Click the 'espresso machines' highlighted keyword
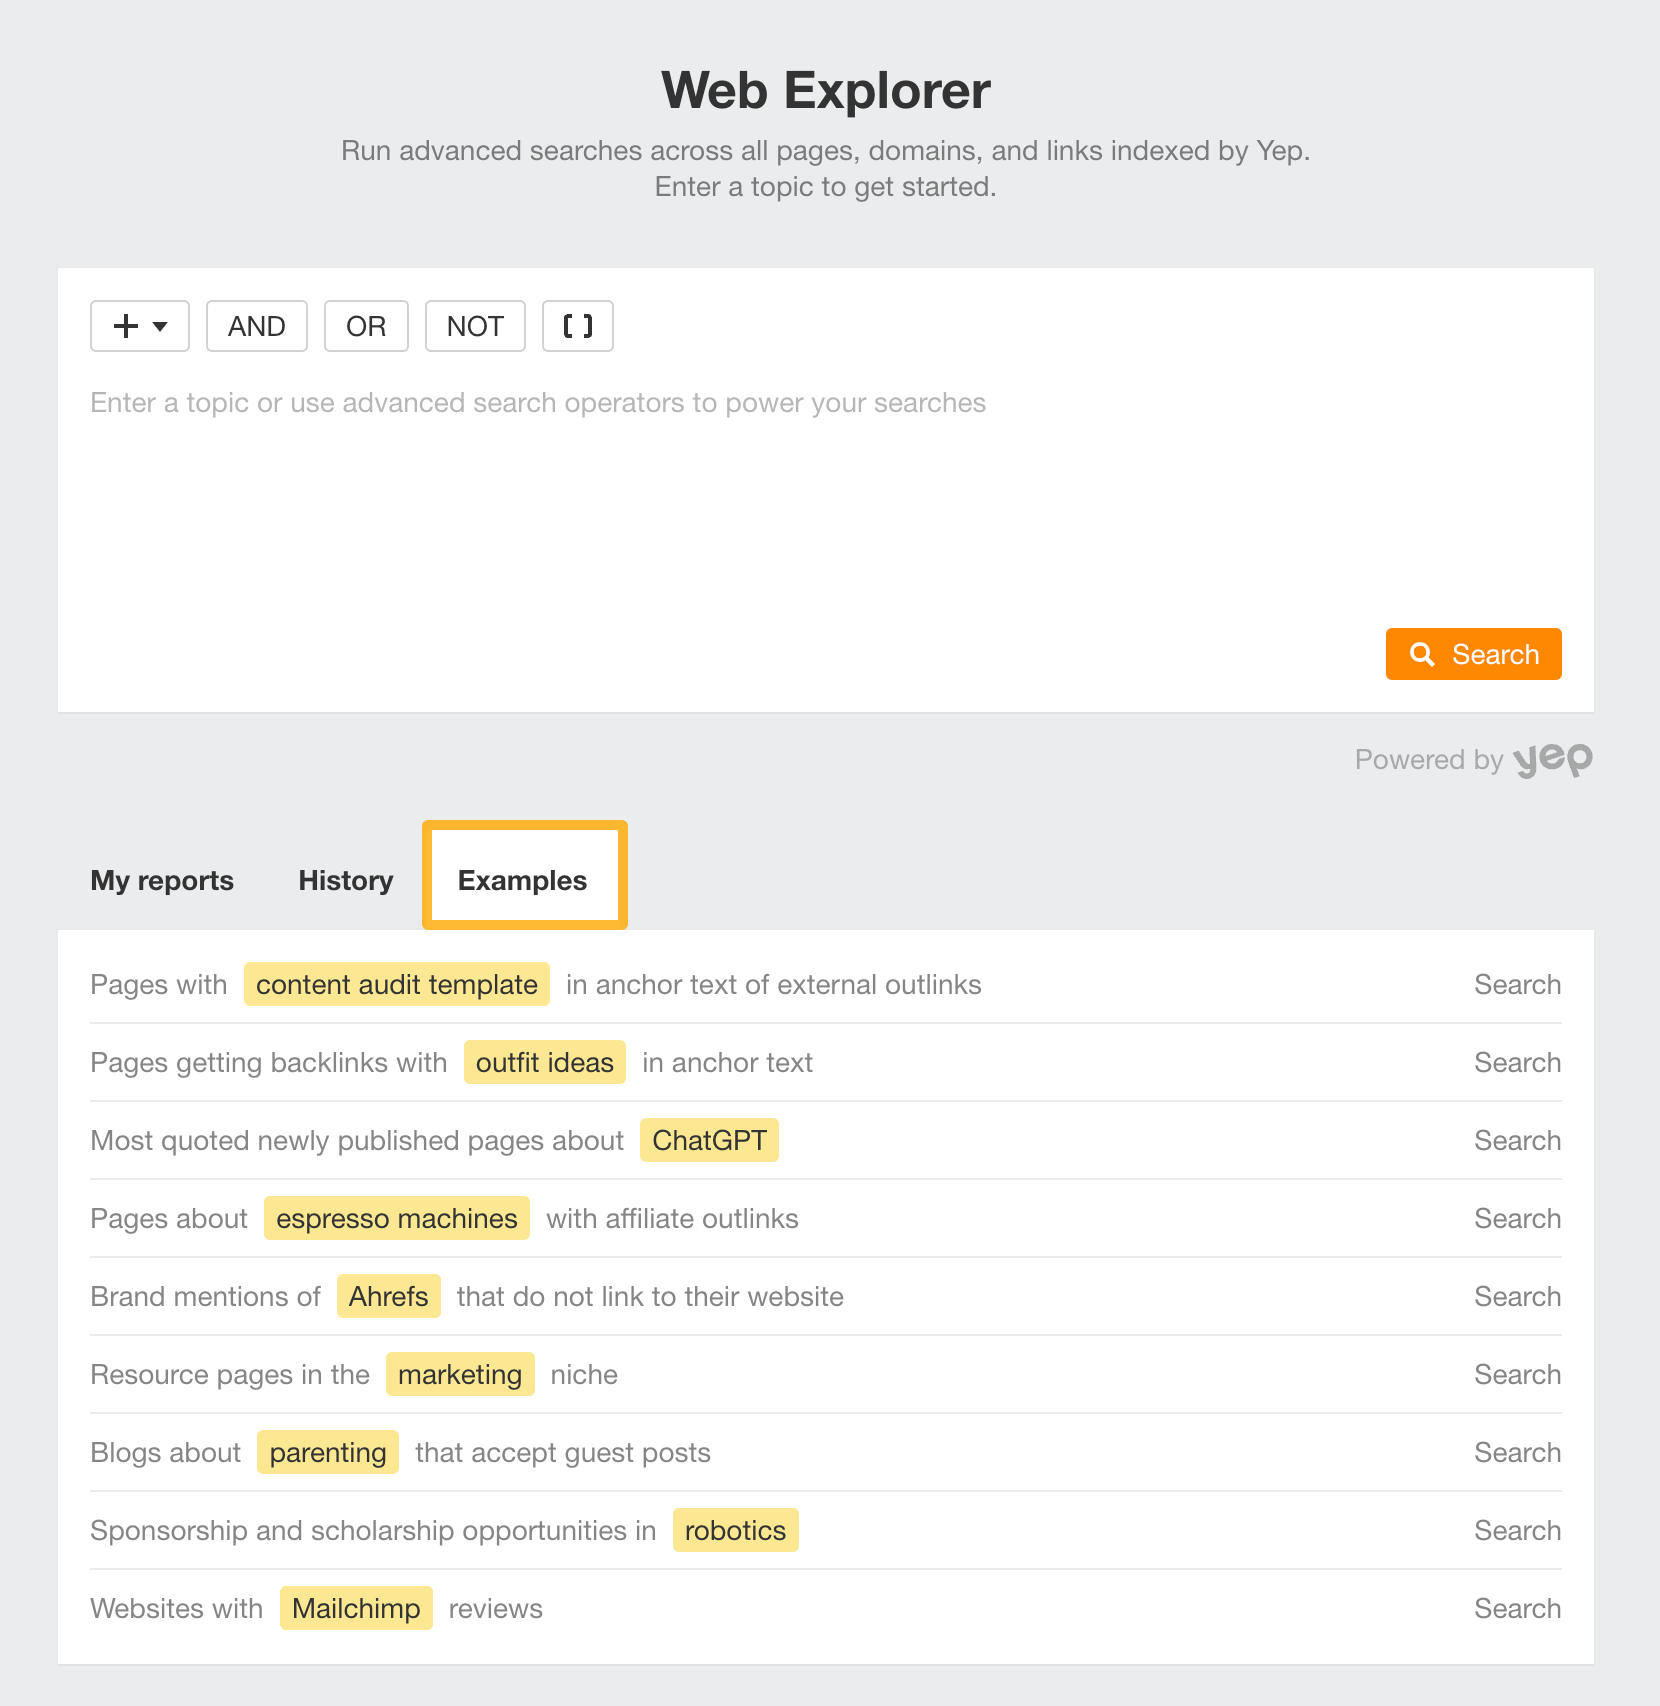 (x=396, y=1218)
